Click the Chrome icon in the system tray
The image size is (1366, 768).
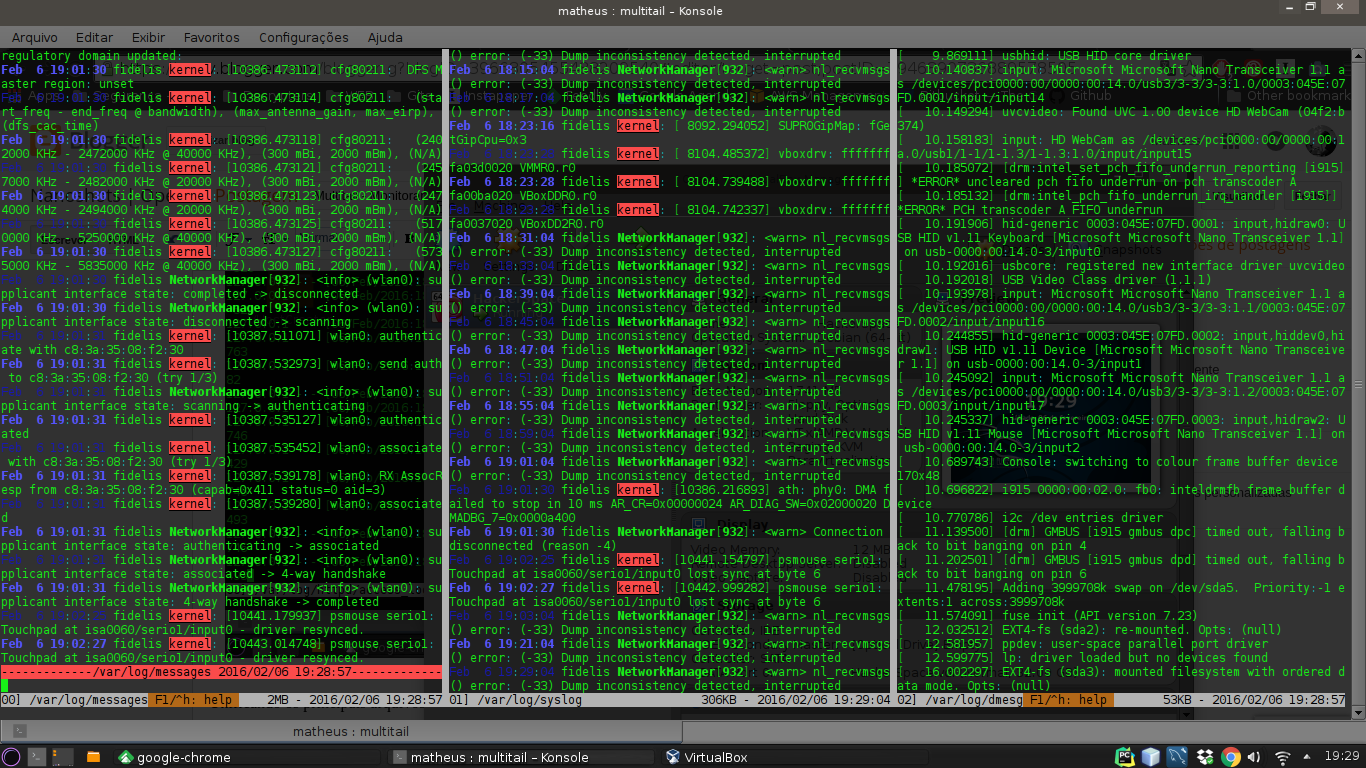1231,757
